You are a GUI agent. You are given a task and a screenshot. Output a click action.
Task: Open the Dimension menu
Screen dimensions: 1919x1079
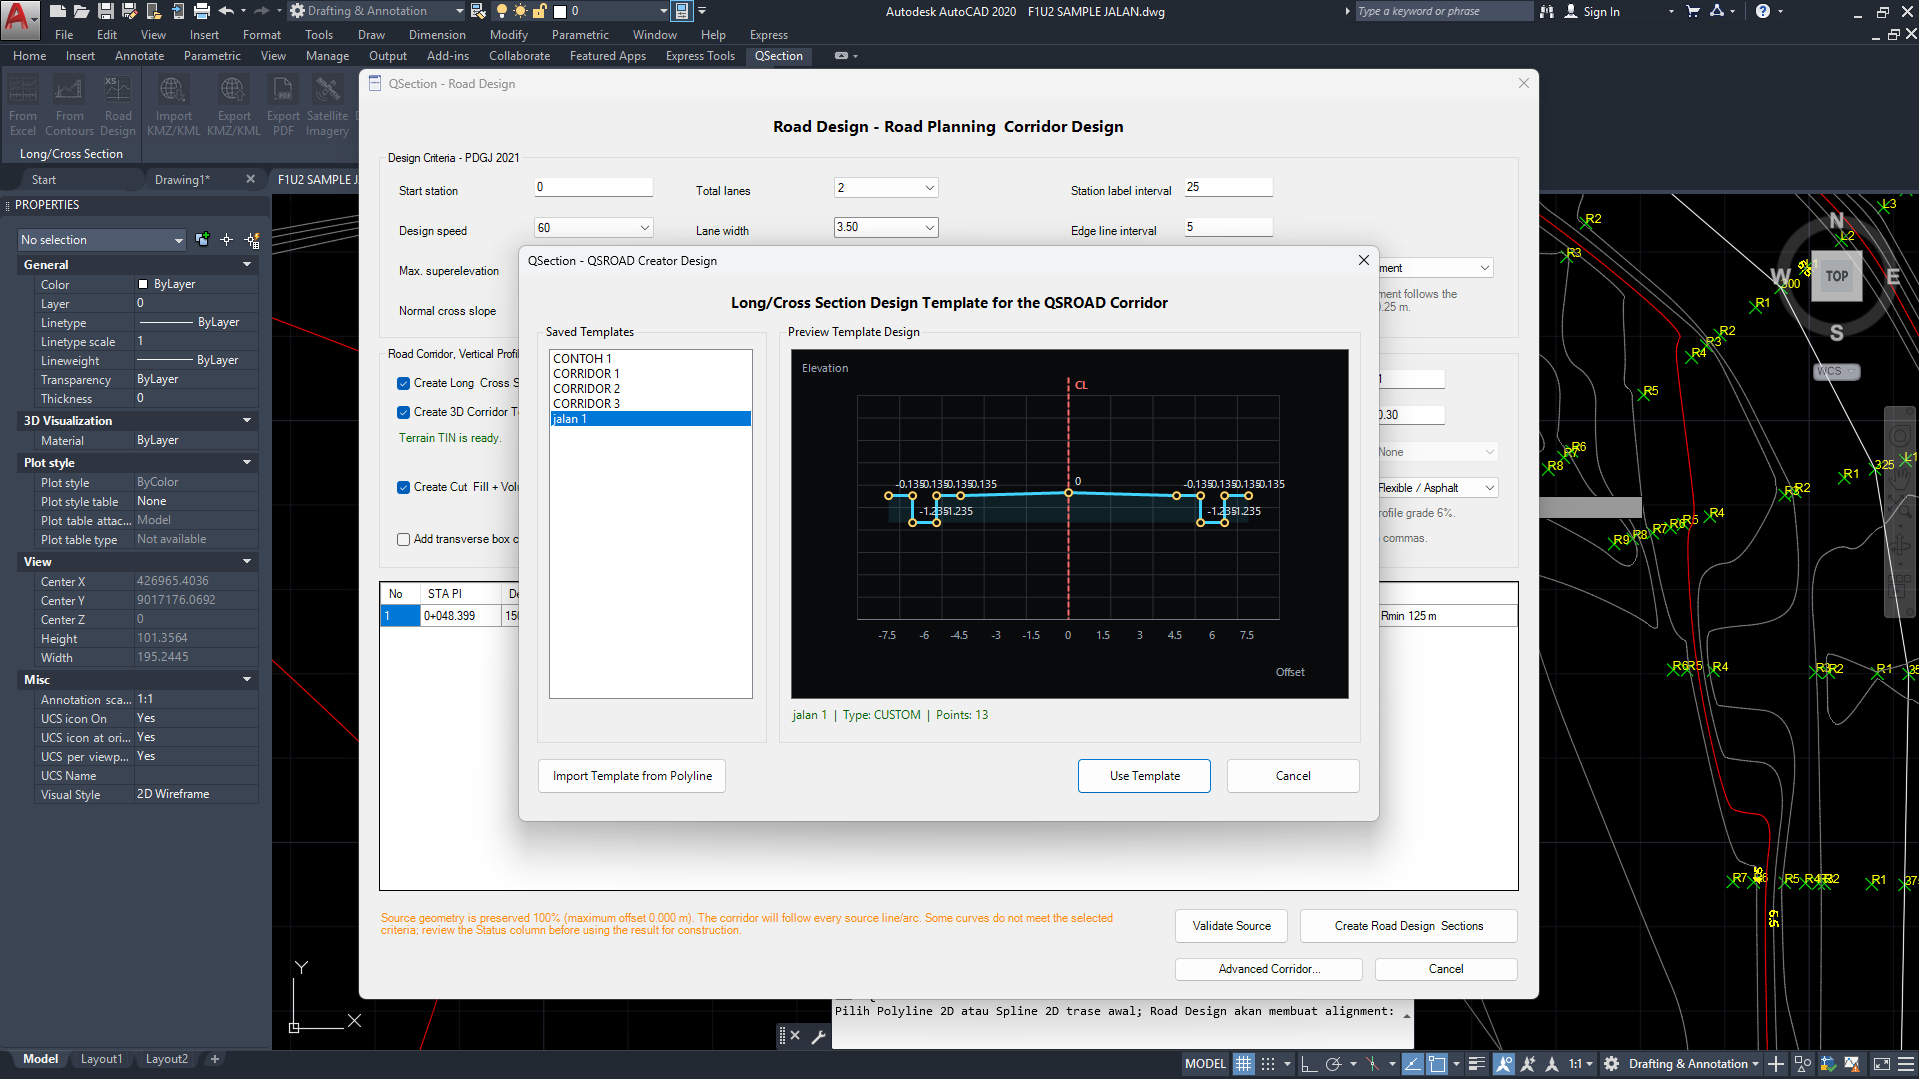(437, 34)
